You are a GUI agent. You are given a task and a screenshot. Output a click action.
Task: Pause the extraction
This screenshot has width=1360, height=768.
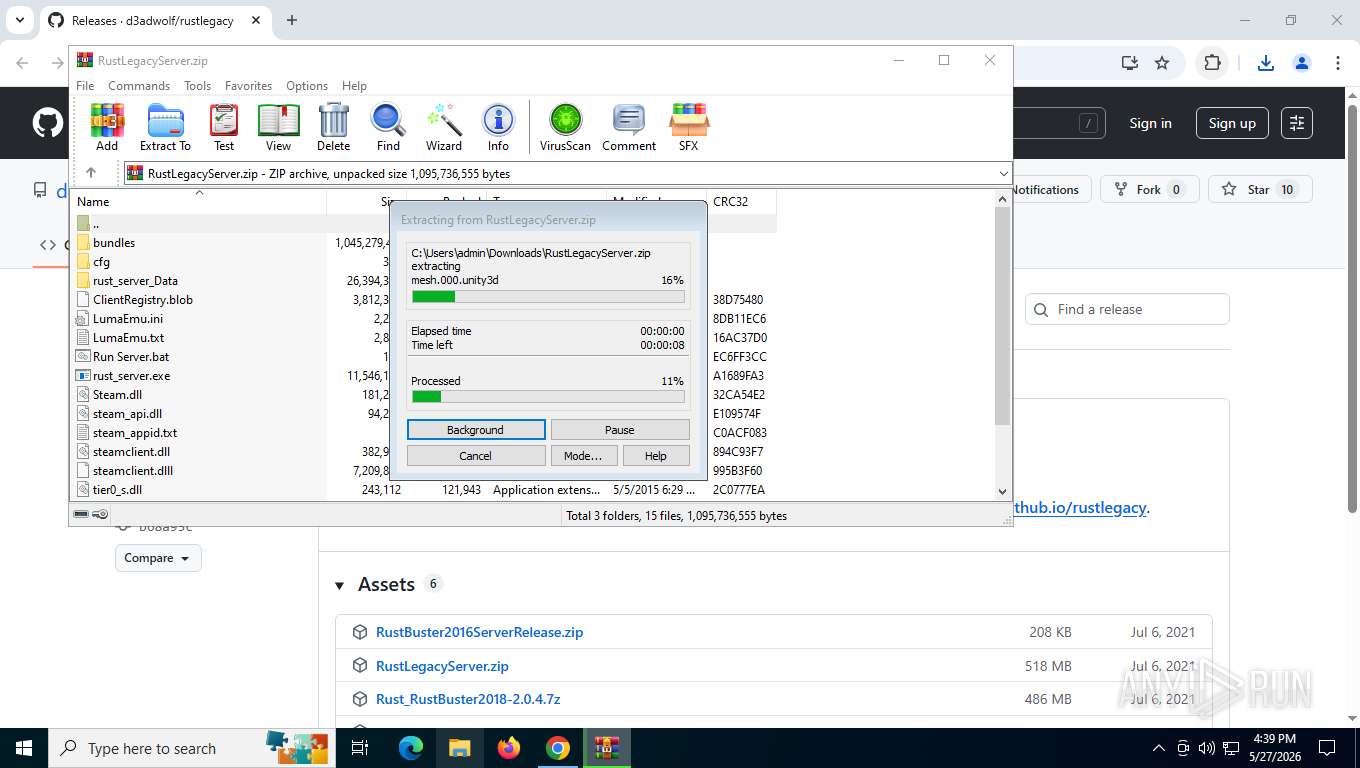[x=620, y=430]
